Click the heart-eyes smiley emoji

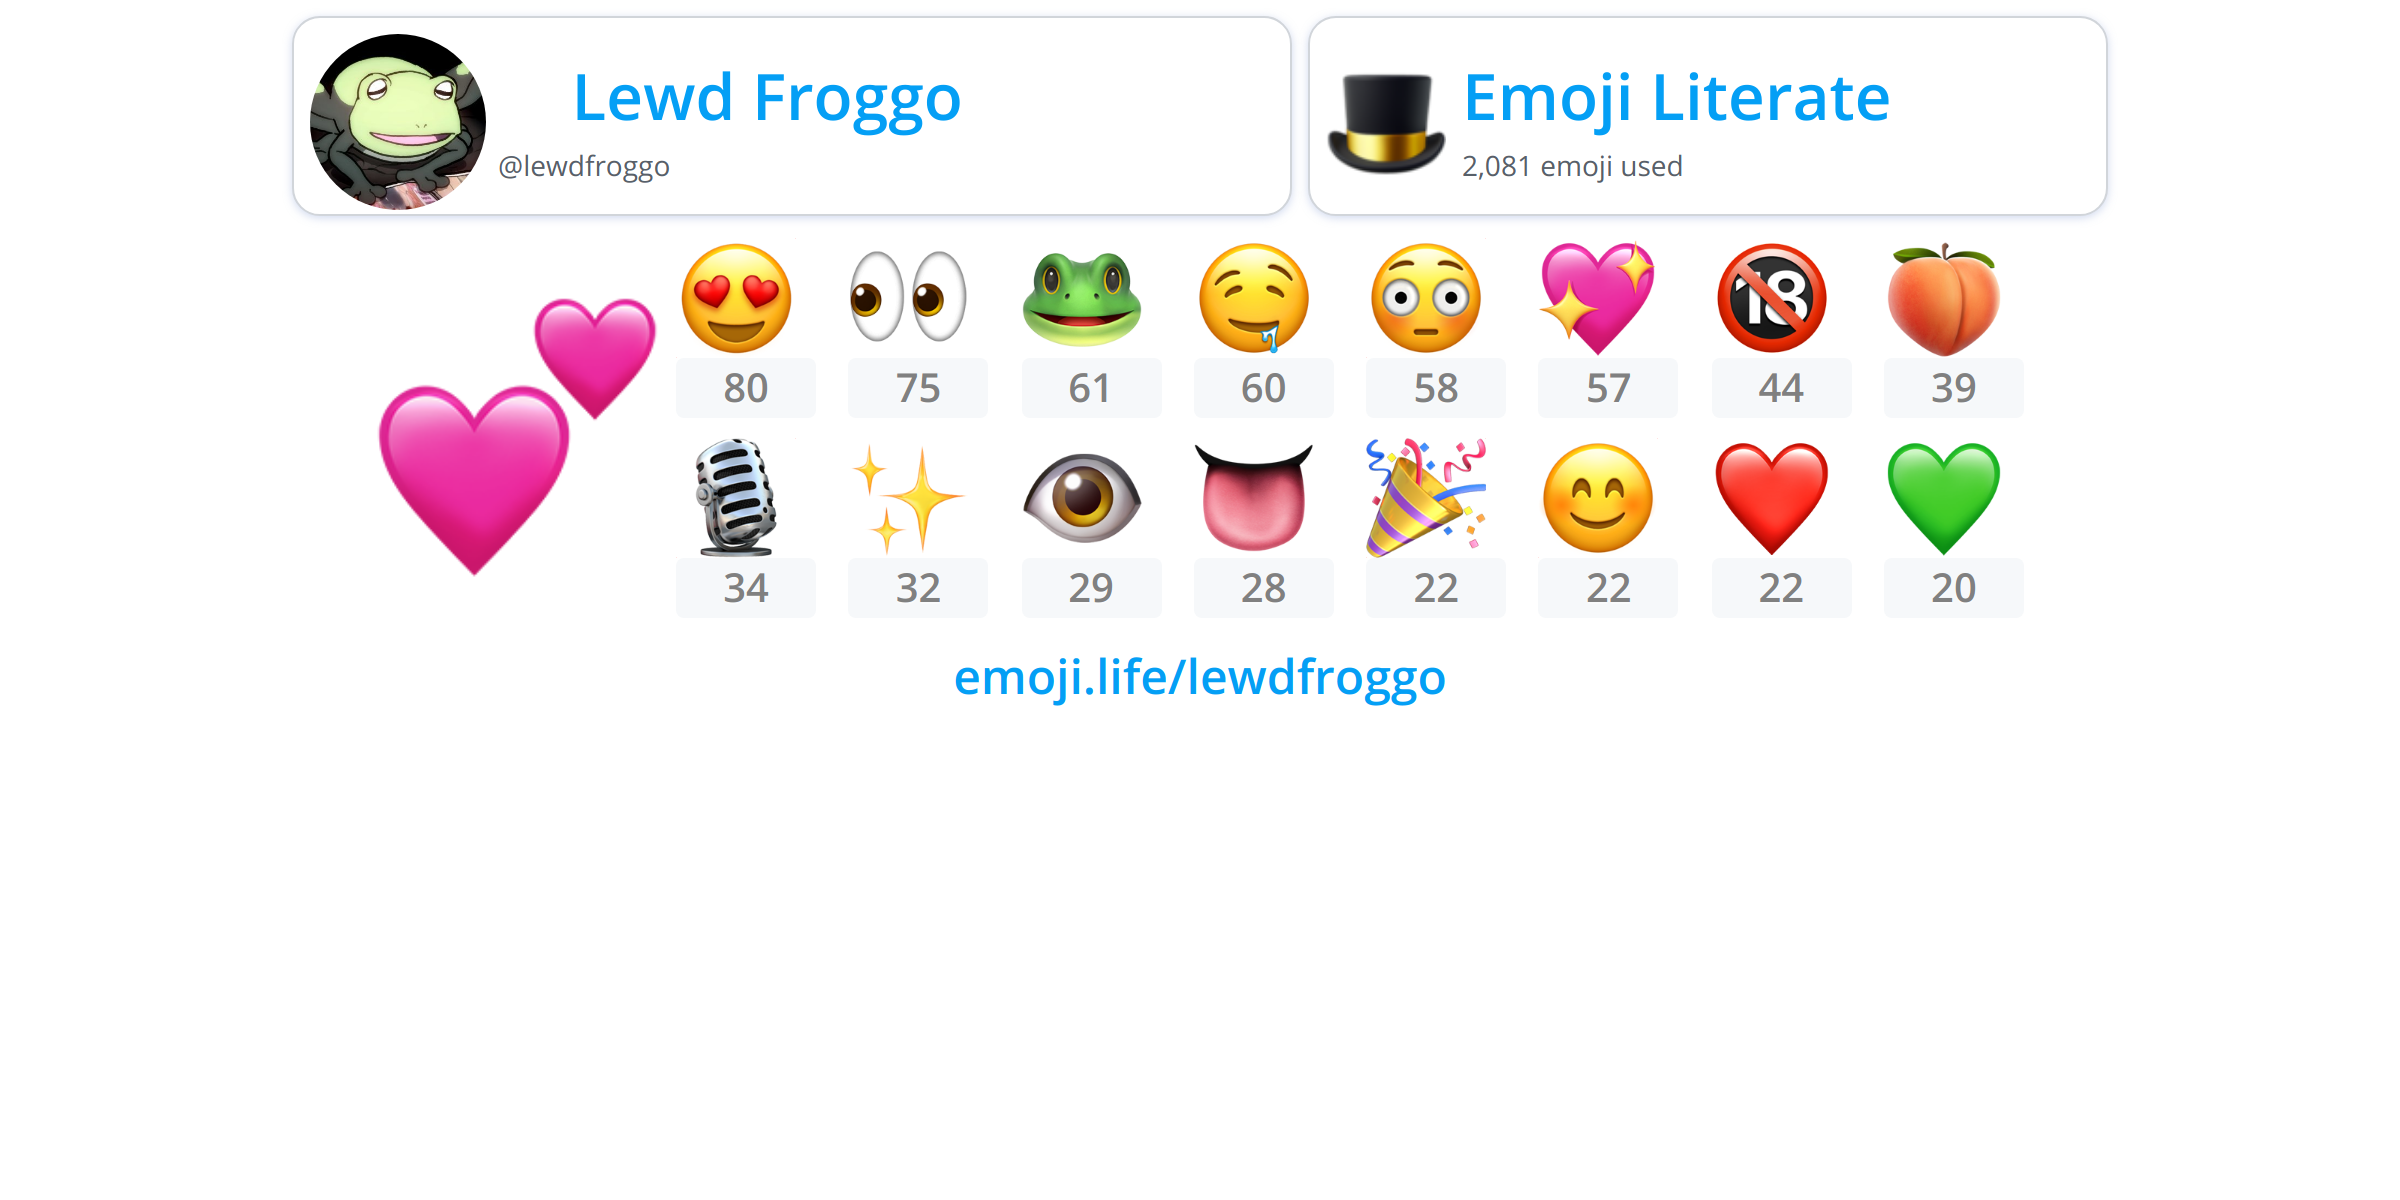point(737,298)
